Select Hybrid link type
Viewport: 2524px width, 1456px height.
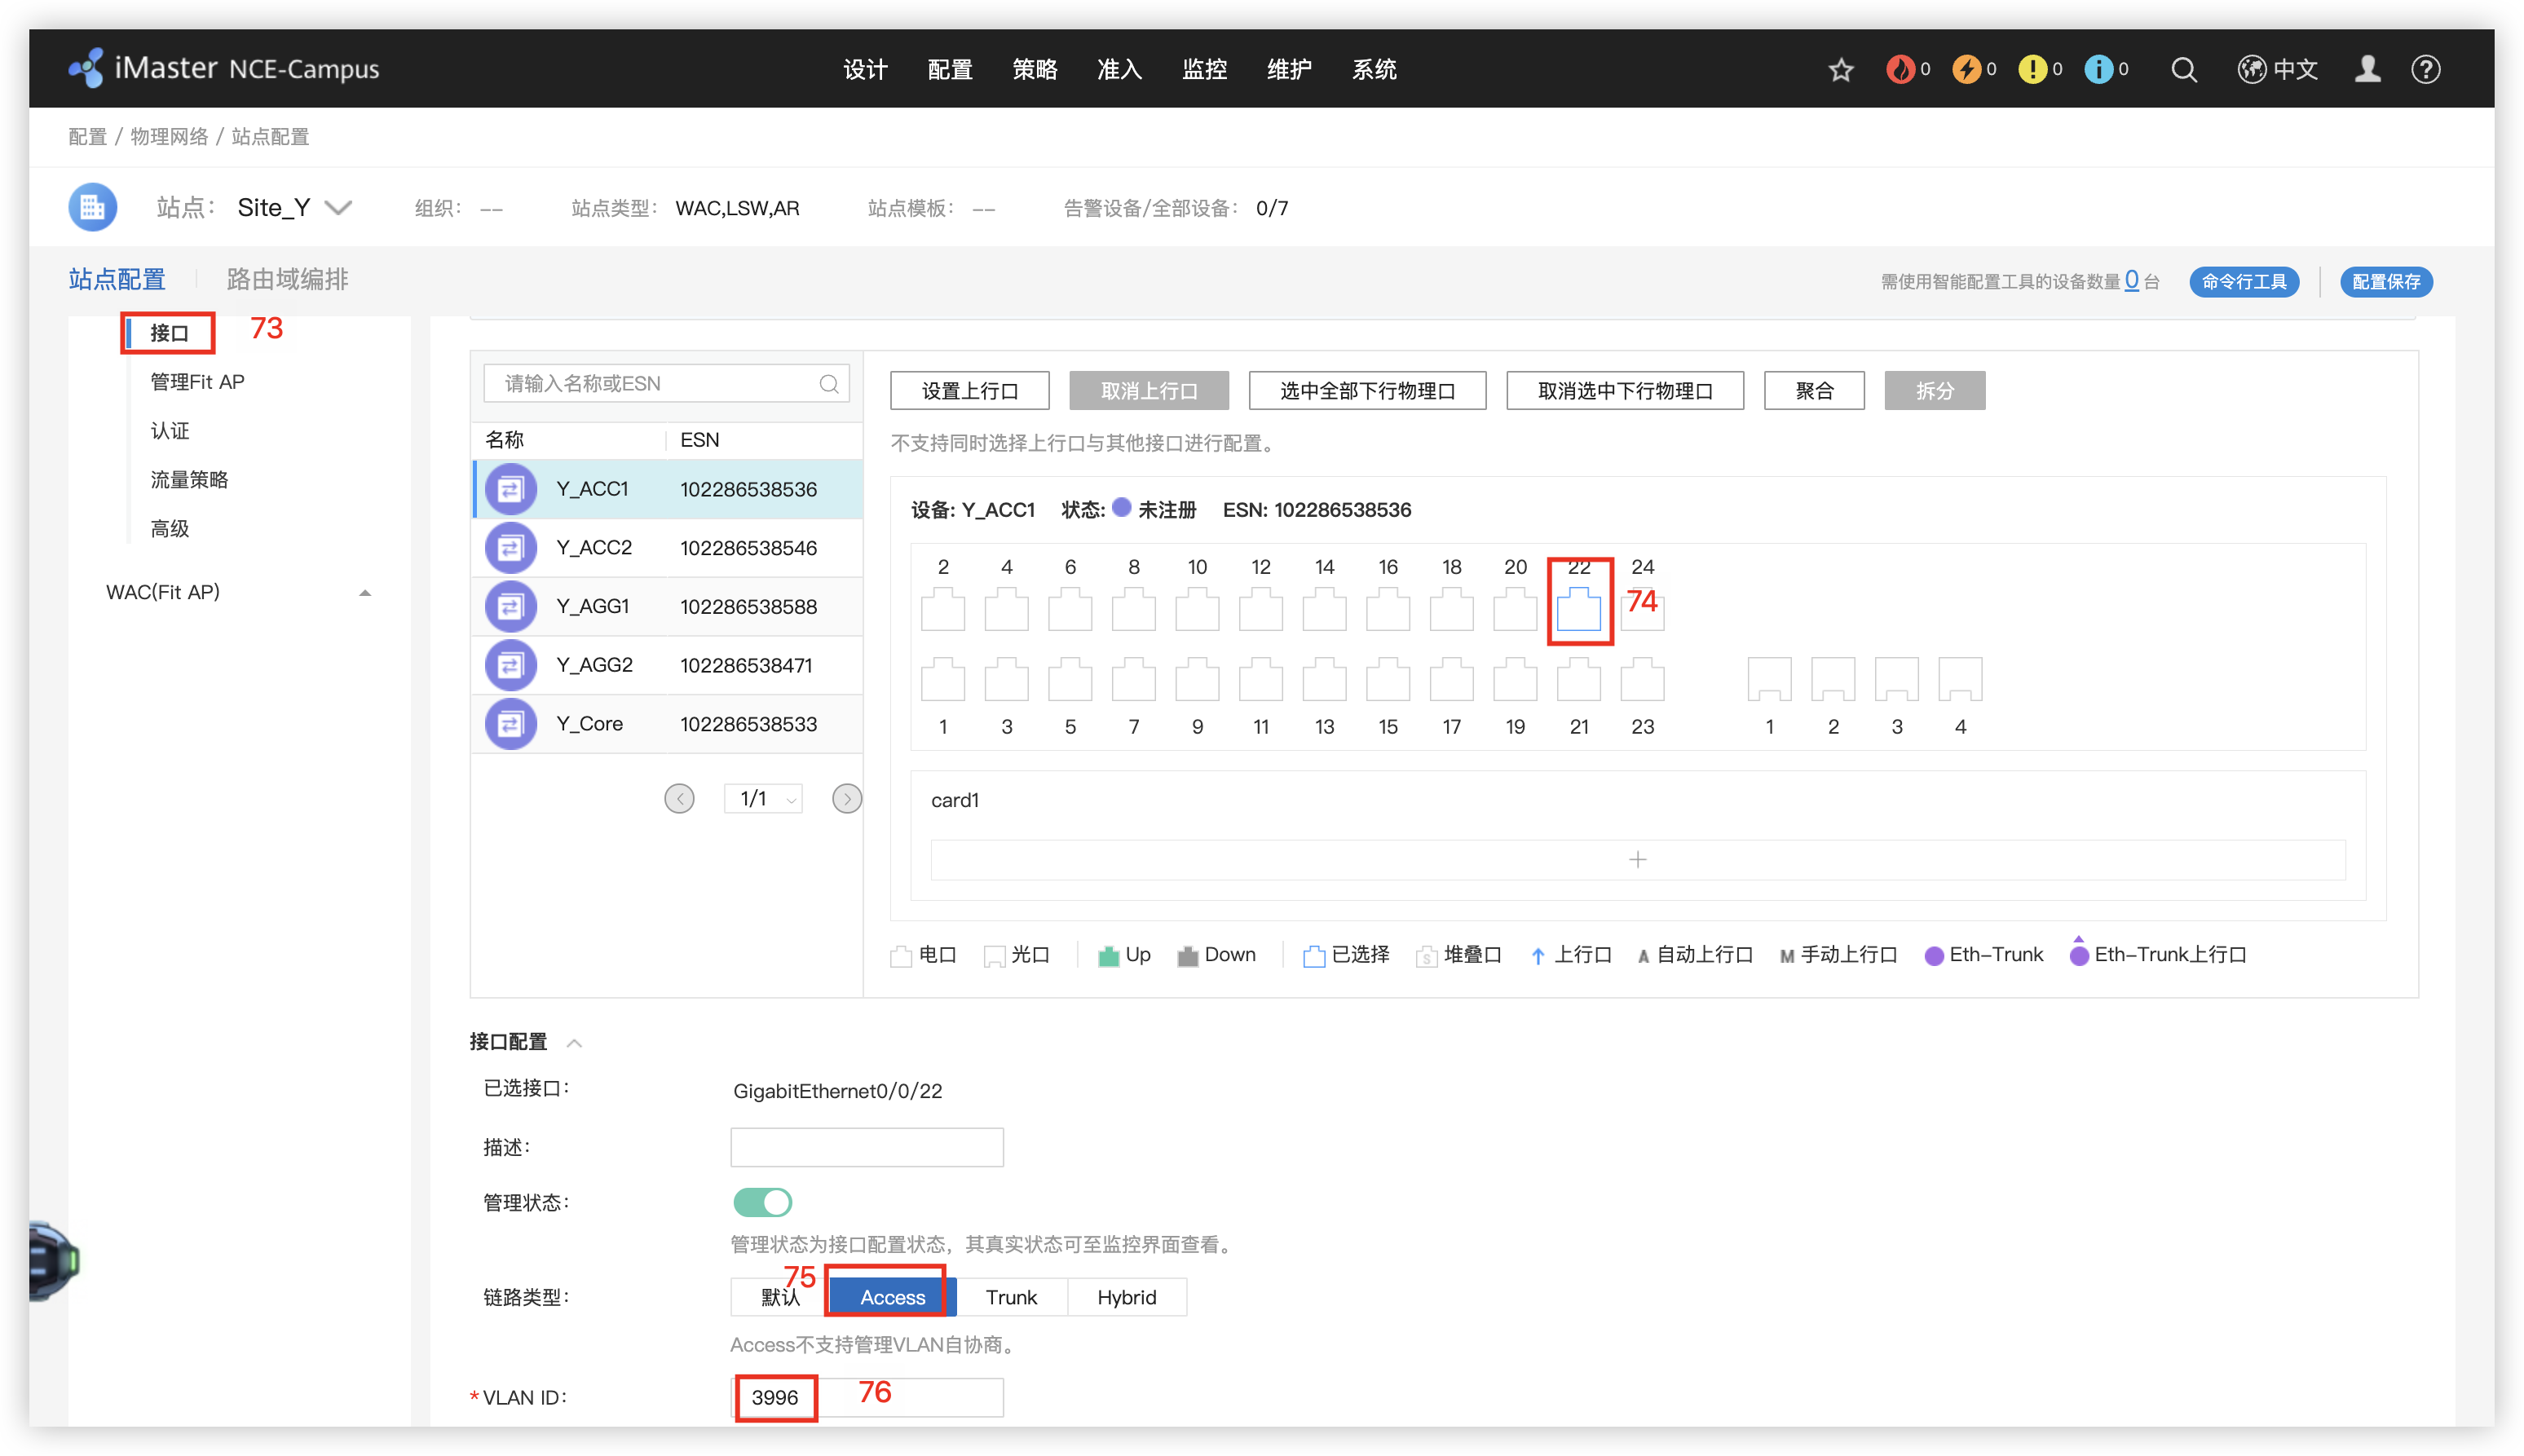coord(1126,1297)
